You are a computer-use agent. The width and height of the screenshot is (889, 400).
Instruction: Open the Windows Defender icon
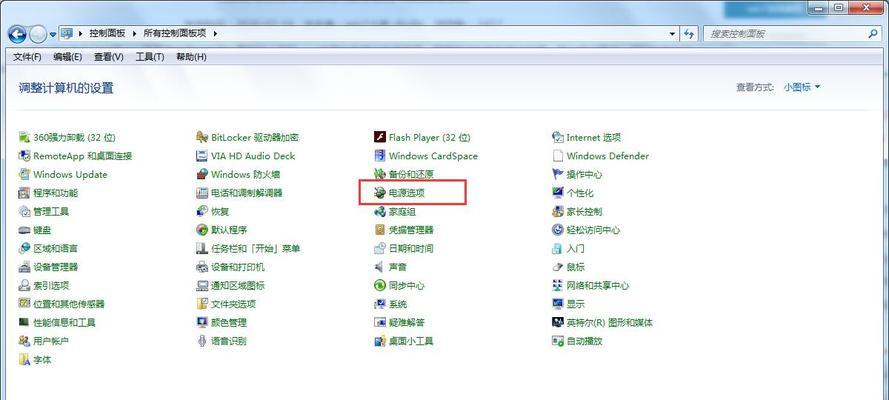tap(557, 156)
